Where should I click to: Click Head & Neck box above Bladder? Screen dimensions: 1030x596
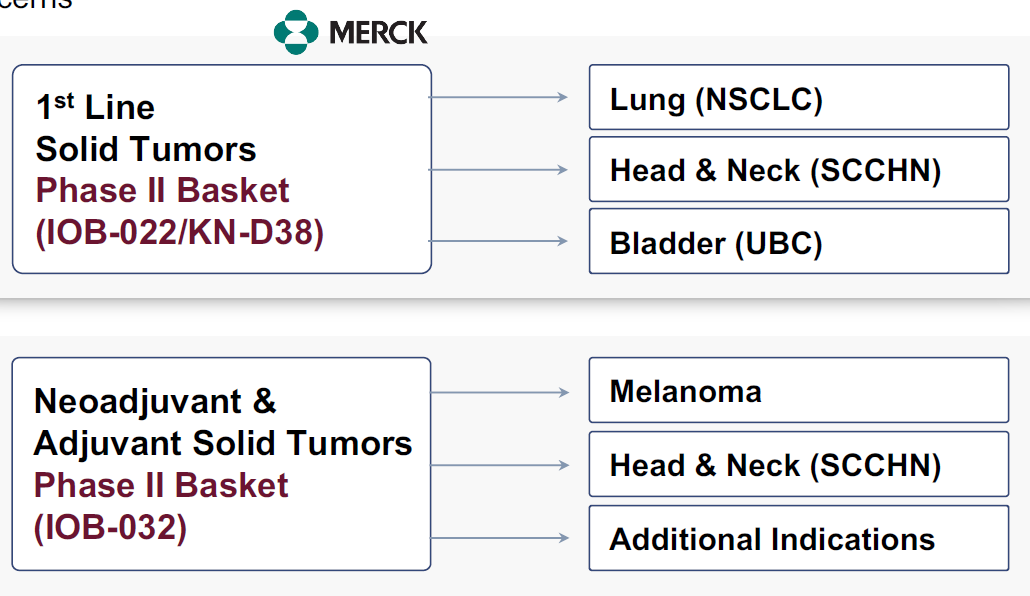click(798, 170)
